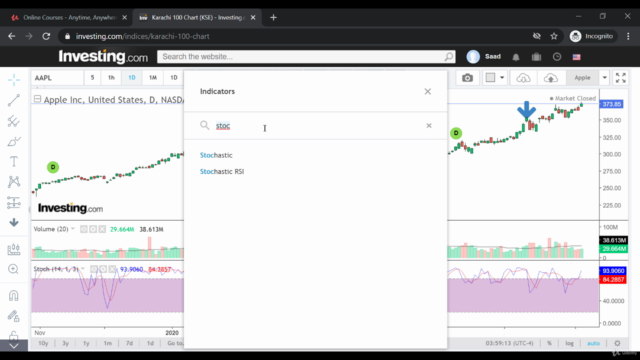Set chart range to 7d
This screenshot has width=640, height=360.
pyautogui.click(x=129, y=343)
